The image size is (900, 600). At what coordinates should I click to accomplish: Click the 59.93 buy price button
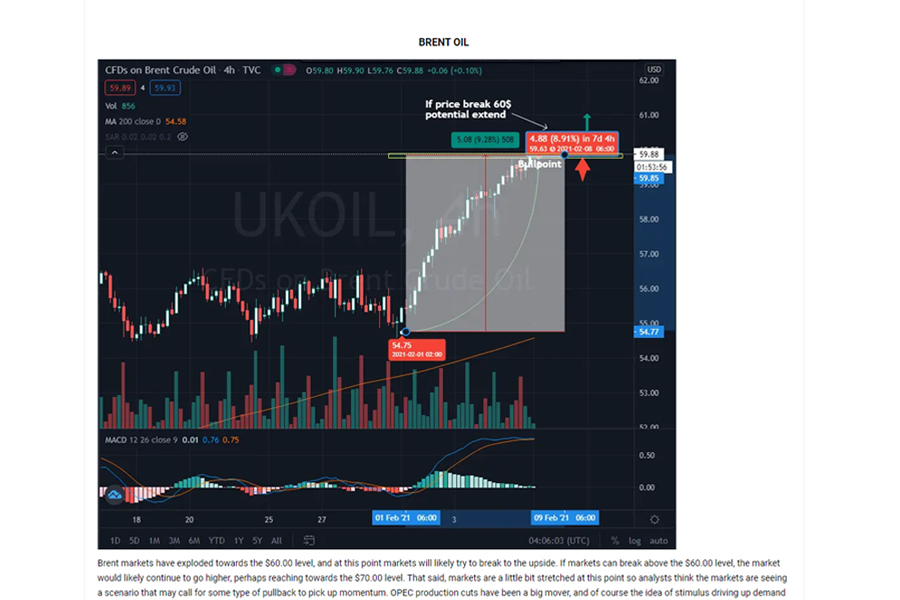[x=165, y=88]
